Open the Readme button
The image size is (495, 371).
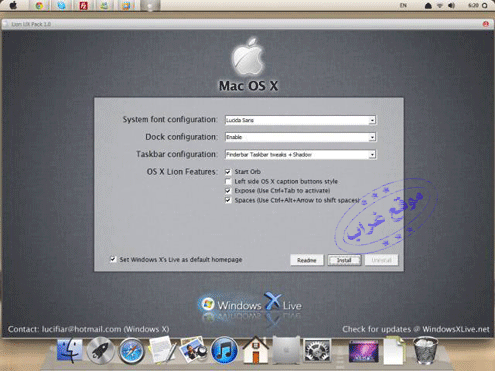coord(307,260)
